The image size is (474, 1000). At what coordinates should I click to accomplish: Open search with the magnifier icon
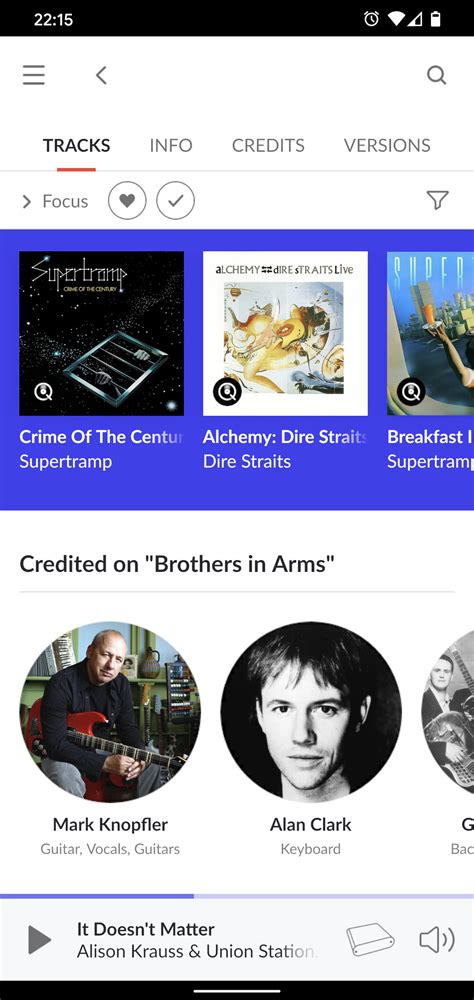click(436, 75)
